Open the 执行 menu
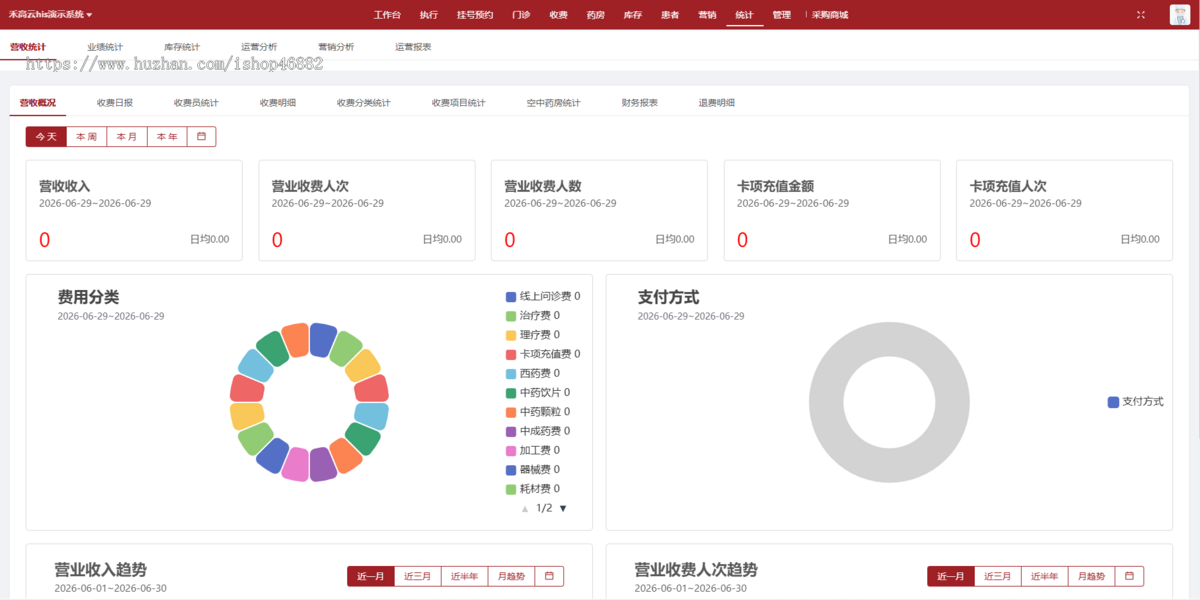 click(428, 15)
